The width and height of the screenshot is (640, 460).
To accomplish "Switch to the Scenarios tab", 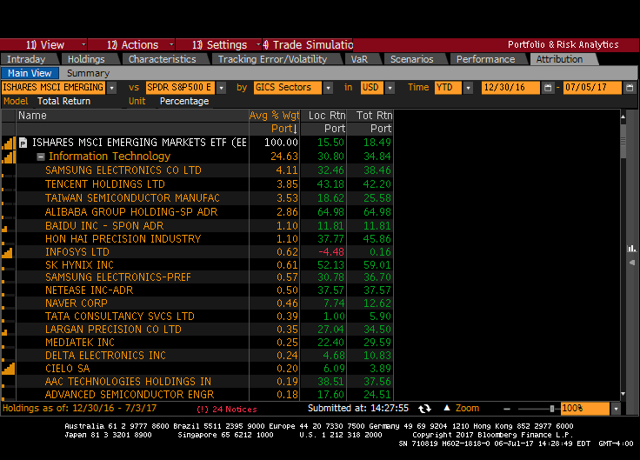I will tap(411, 59).
